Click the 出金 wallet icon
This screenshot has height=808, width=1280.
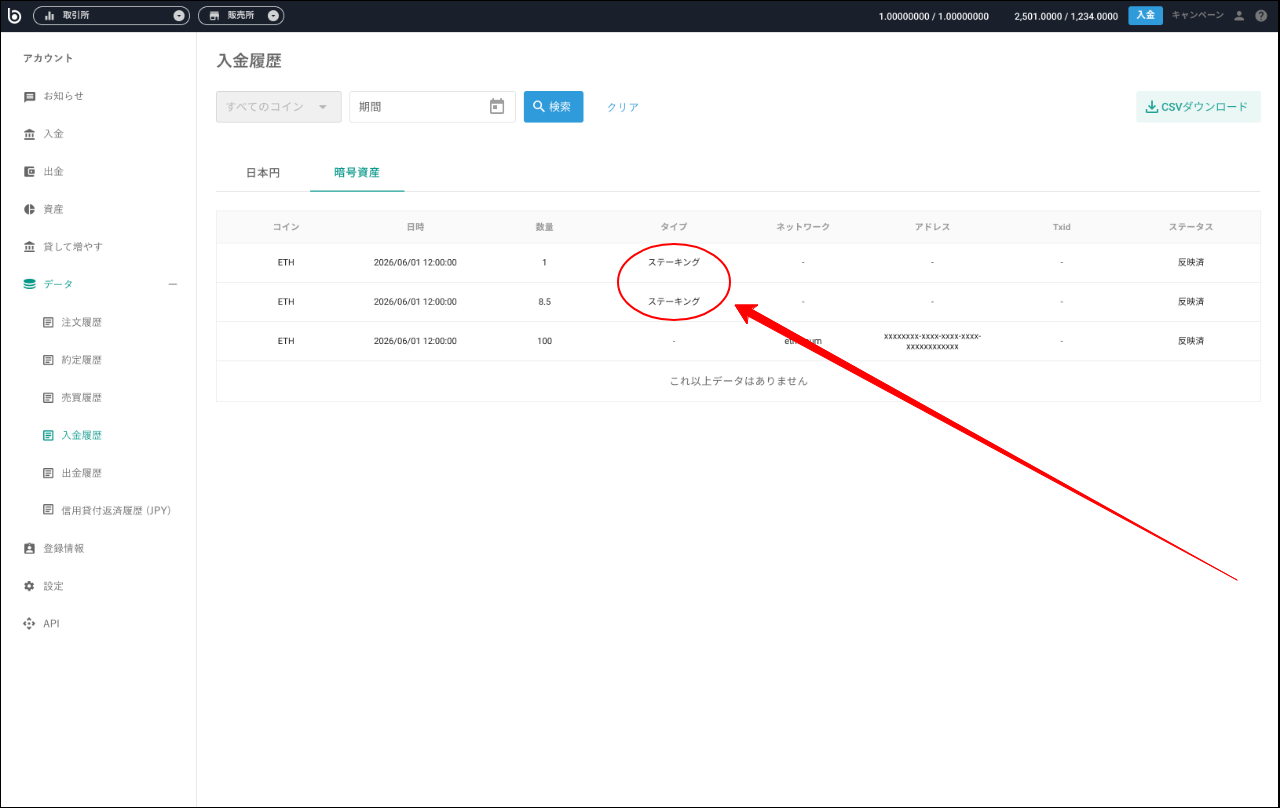click(29, 172)
